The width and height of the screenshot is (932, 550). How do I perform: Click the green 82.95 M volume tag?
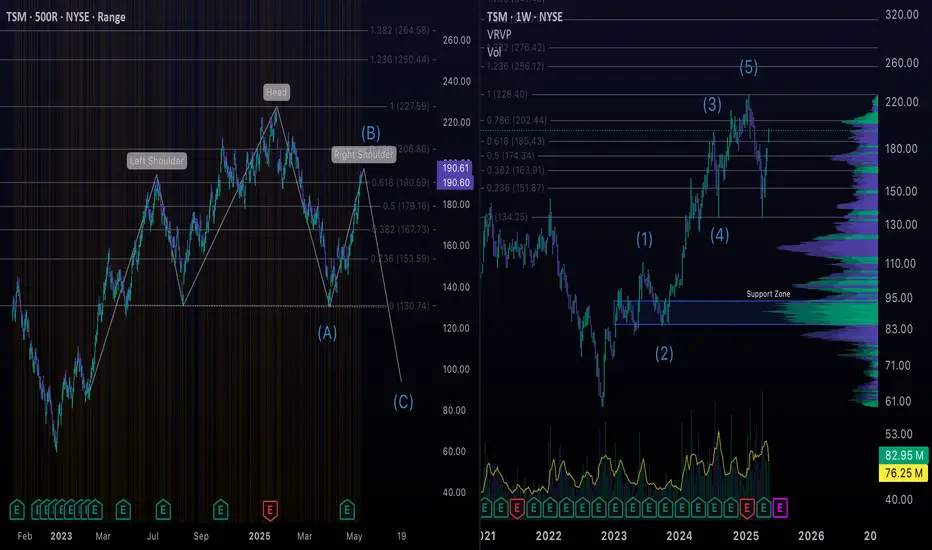pos(903,455)
